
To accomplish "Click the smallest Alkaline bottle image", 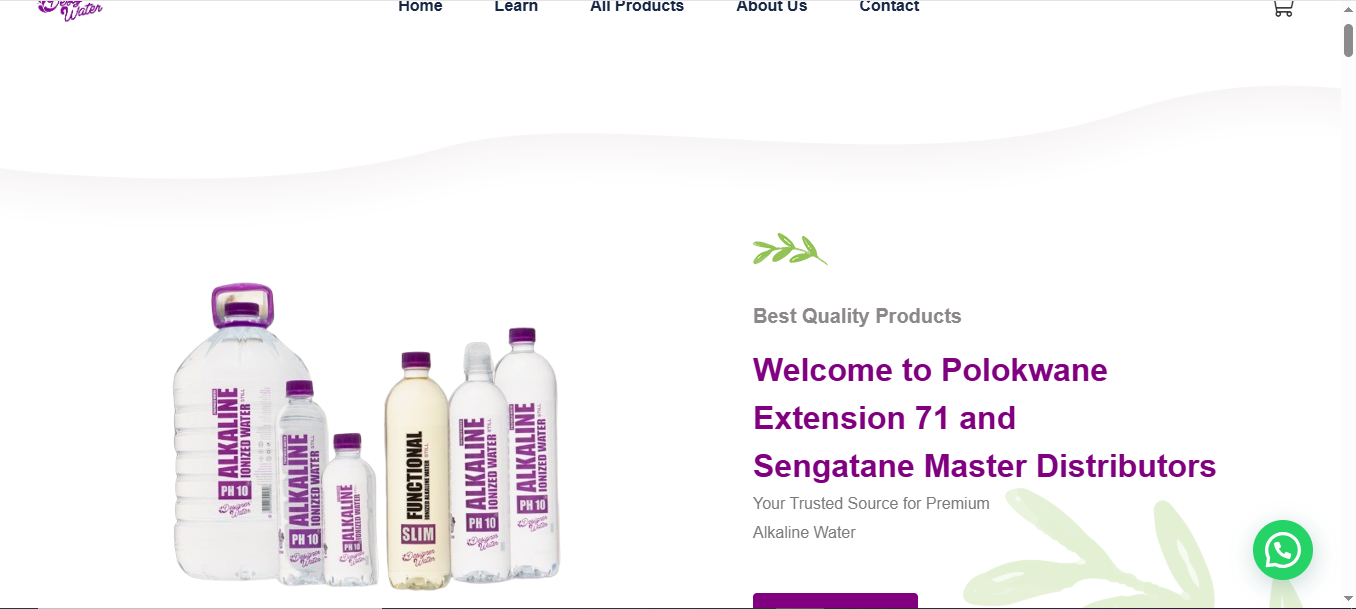I will pos(349,509).
